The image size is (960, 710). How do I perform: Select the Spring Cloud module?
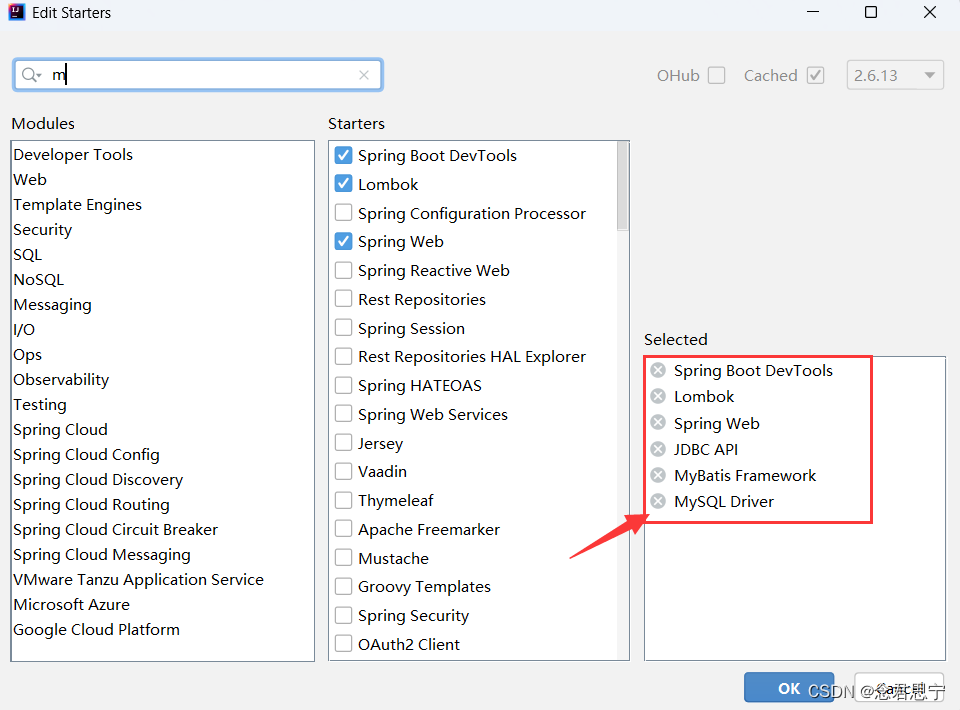60,430
